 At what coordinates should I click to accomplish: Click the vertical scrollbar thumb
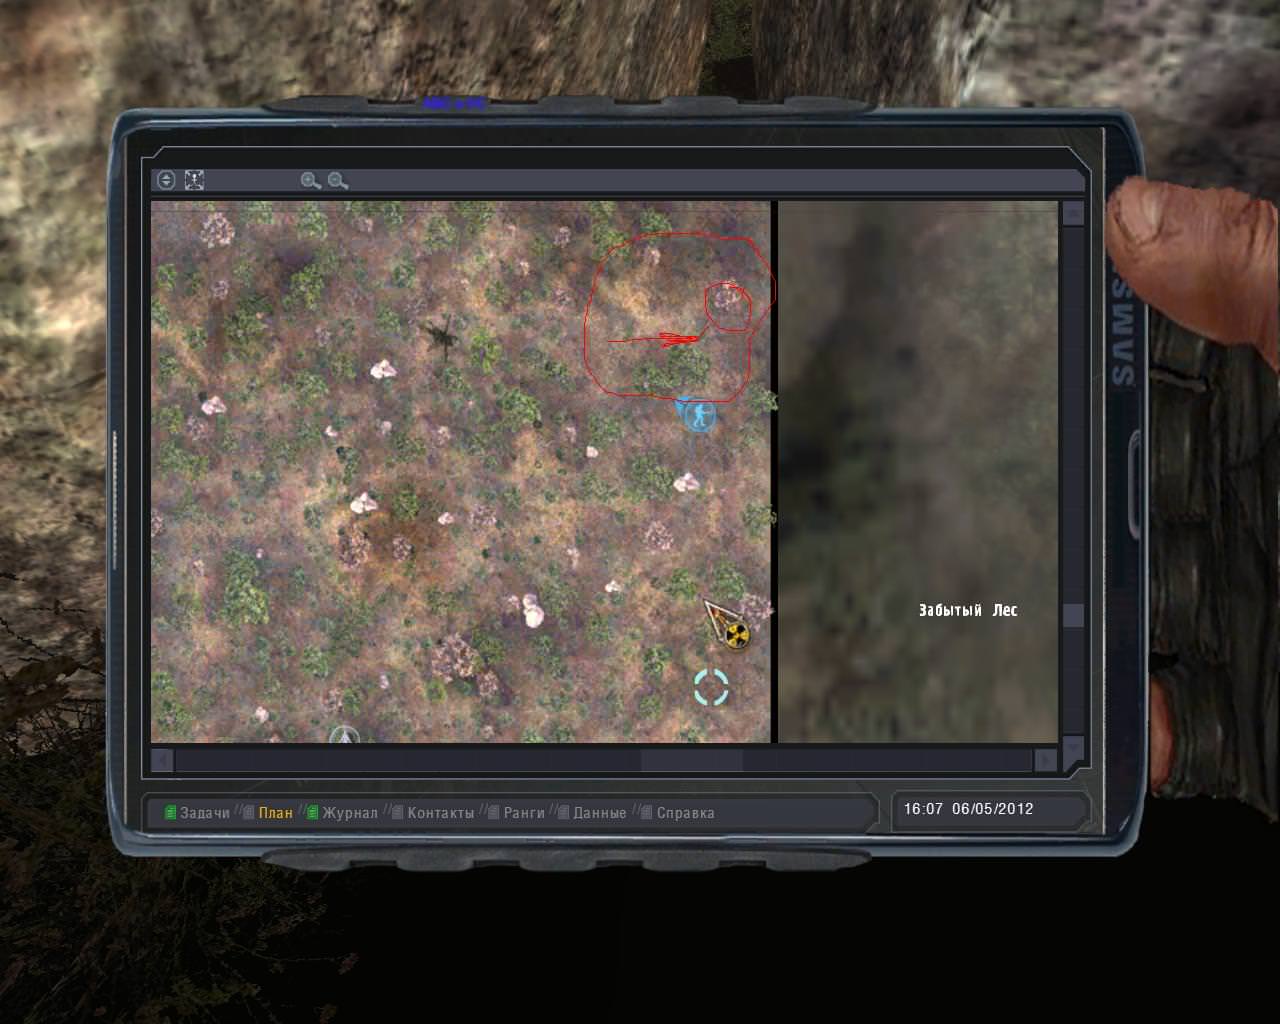1073,615
